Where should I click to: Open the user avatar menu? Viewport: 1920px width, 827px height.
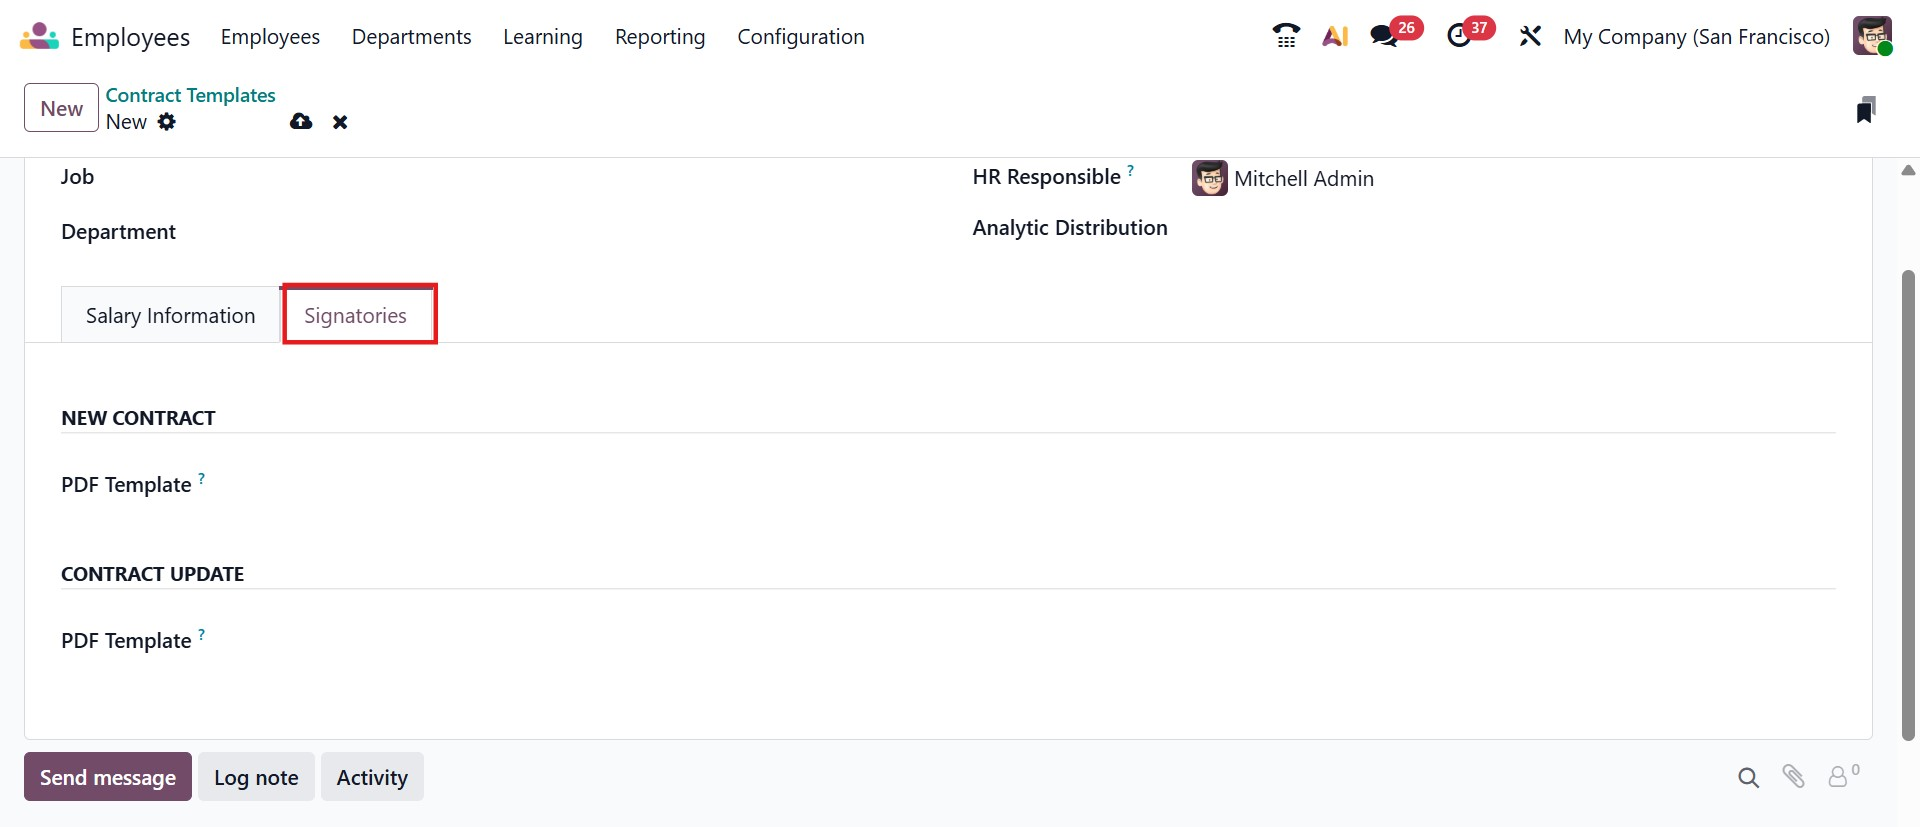coord(1871,37)
